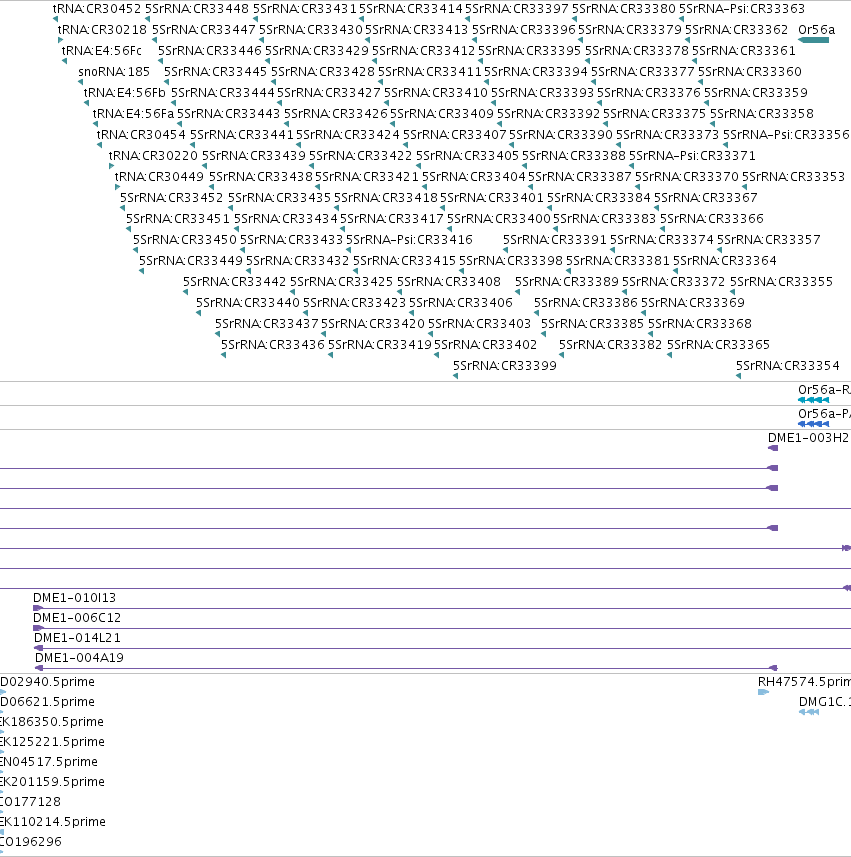Click the RH47574.5prime light-blue glyph

(x=764, y=692)
